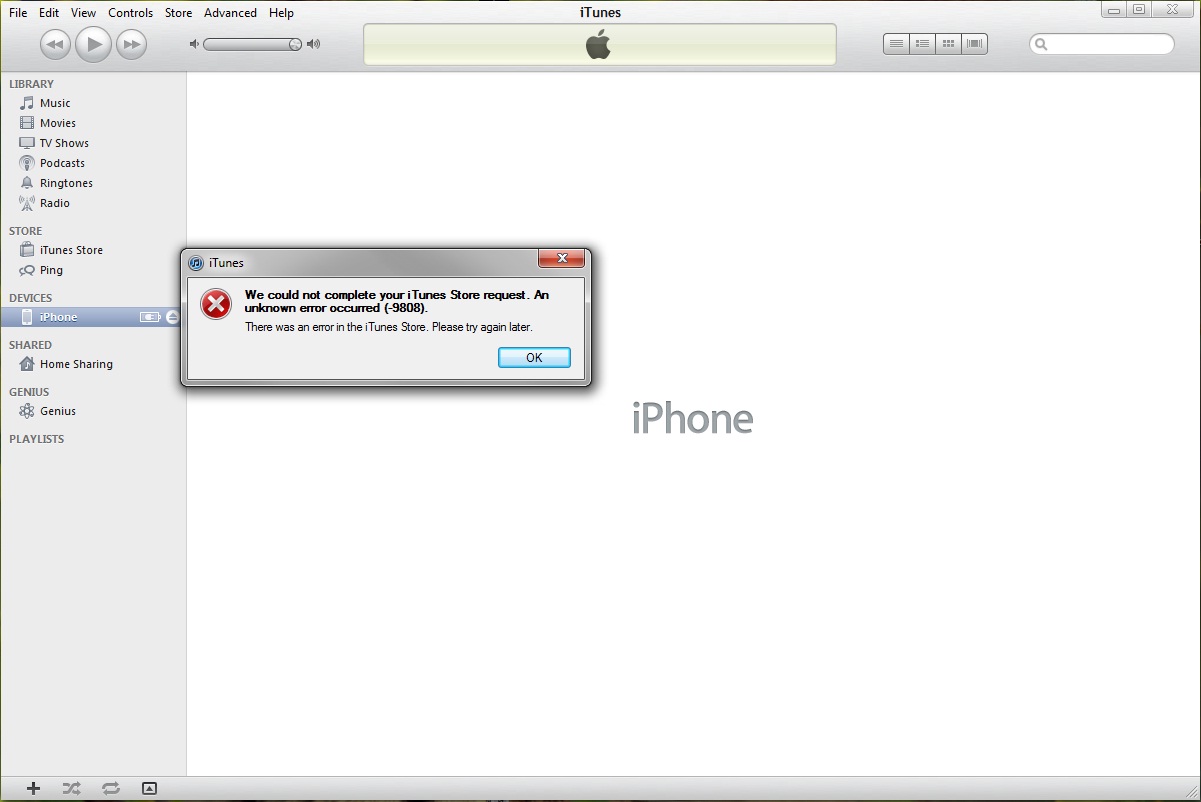Open the Store menu

[178, 13]
